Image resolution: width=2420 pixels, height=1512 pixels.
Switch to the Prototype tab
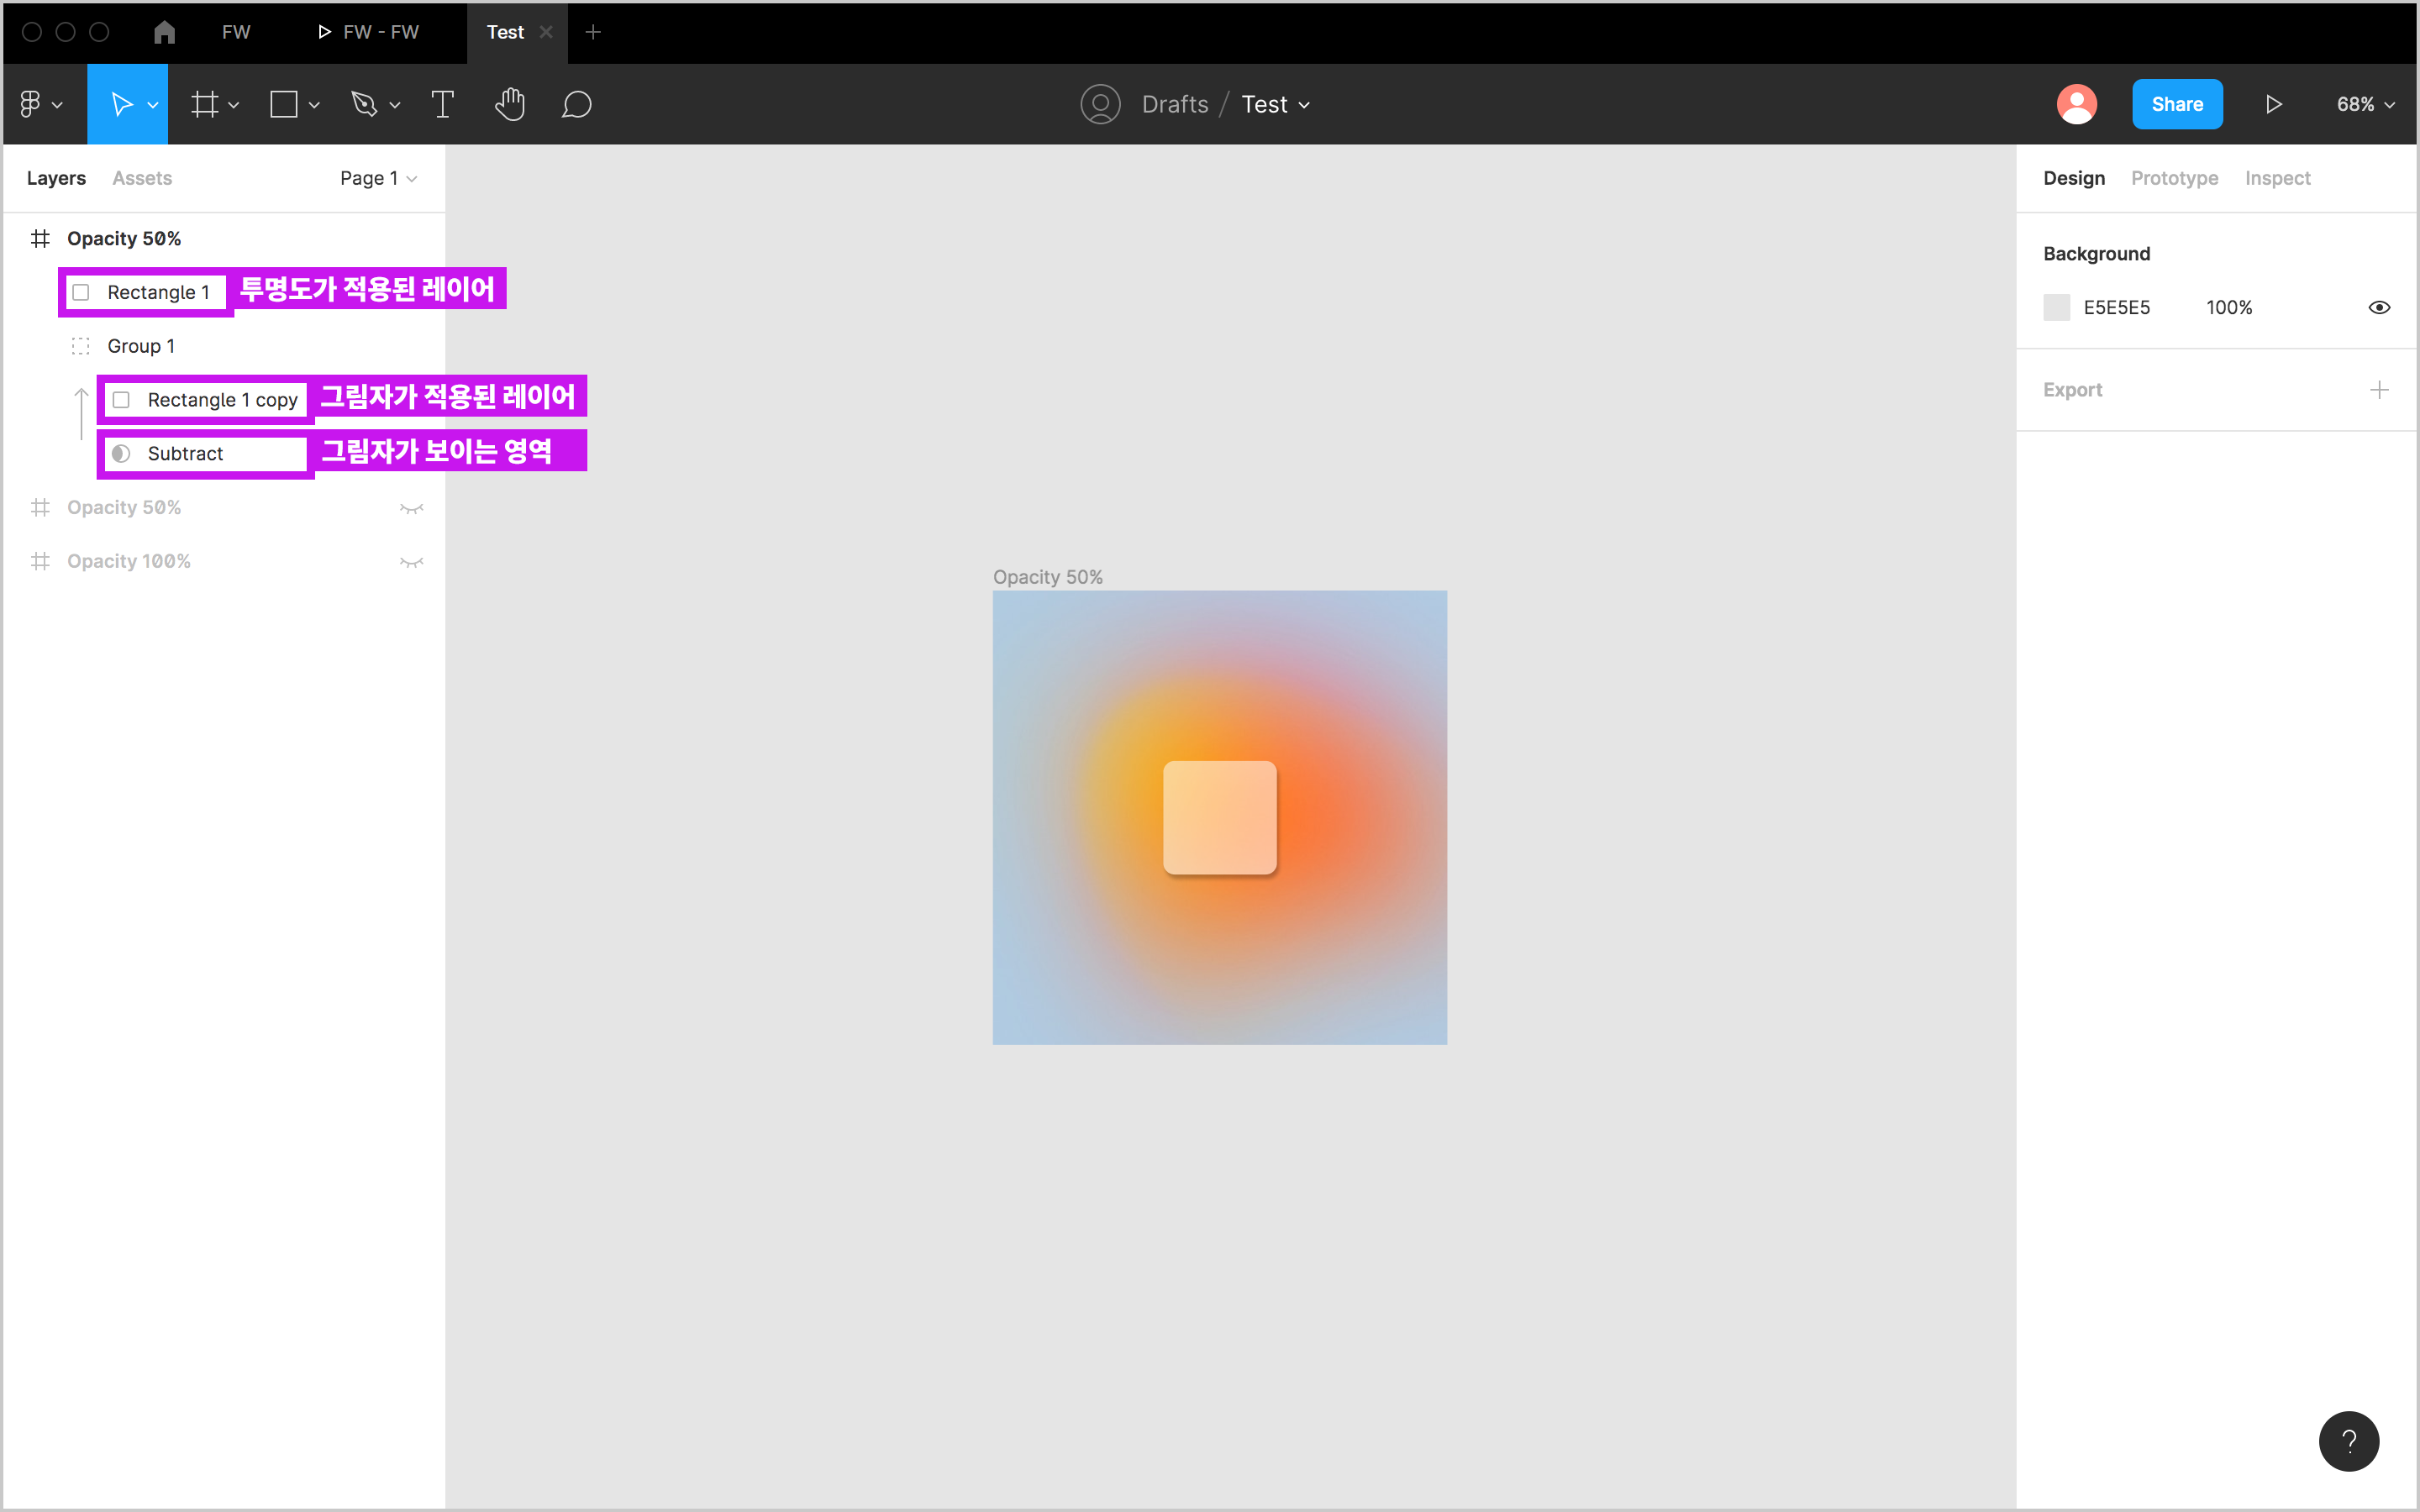pyautogui.click(x=2174, y=178)
